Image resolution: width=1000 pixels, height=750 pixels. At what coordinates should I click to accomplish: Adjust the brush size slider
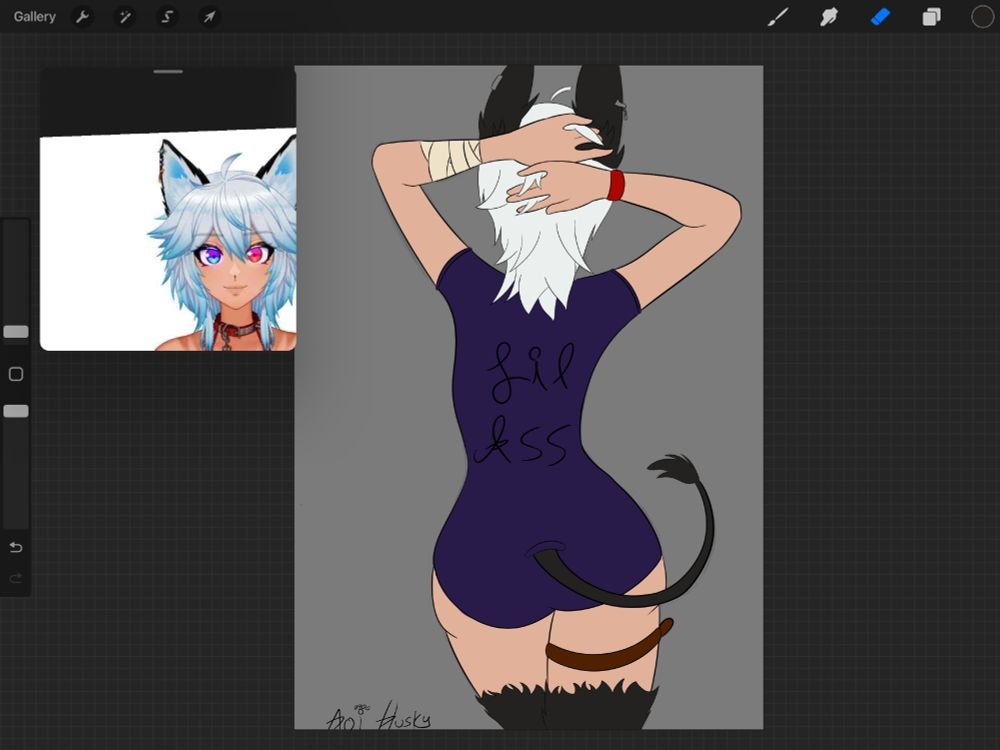coord(15,331)
